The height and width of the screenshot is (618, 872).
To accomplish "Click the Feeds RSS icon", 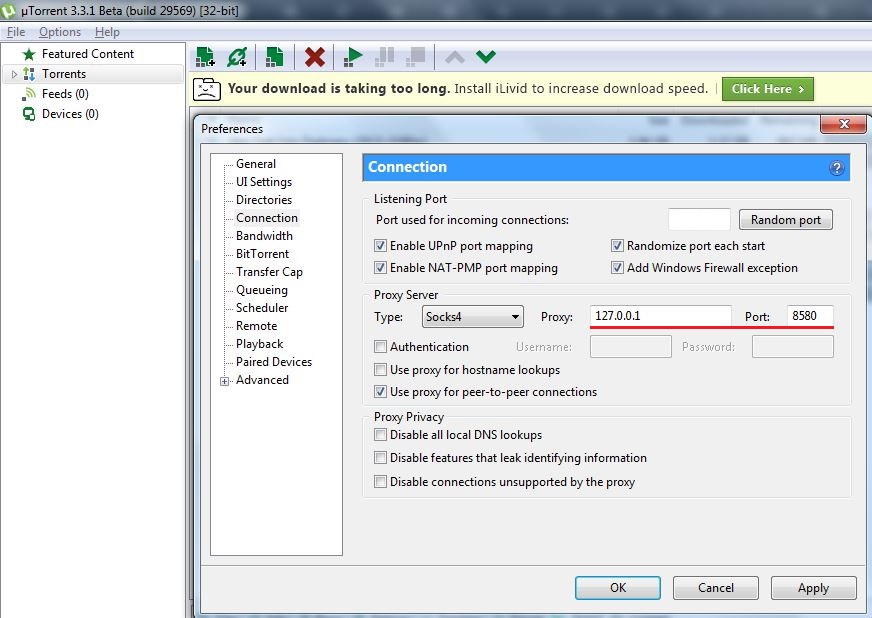I will point(29,94).
